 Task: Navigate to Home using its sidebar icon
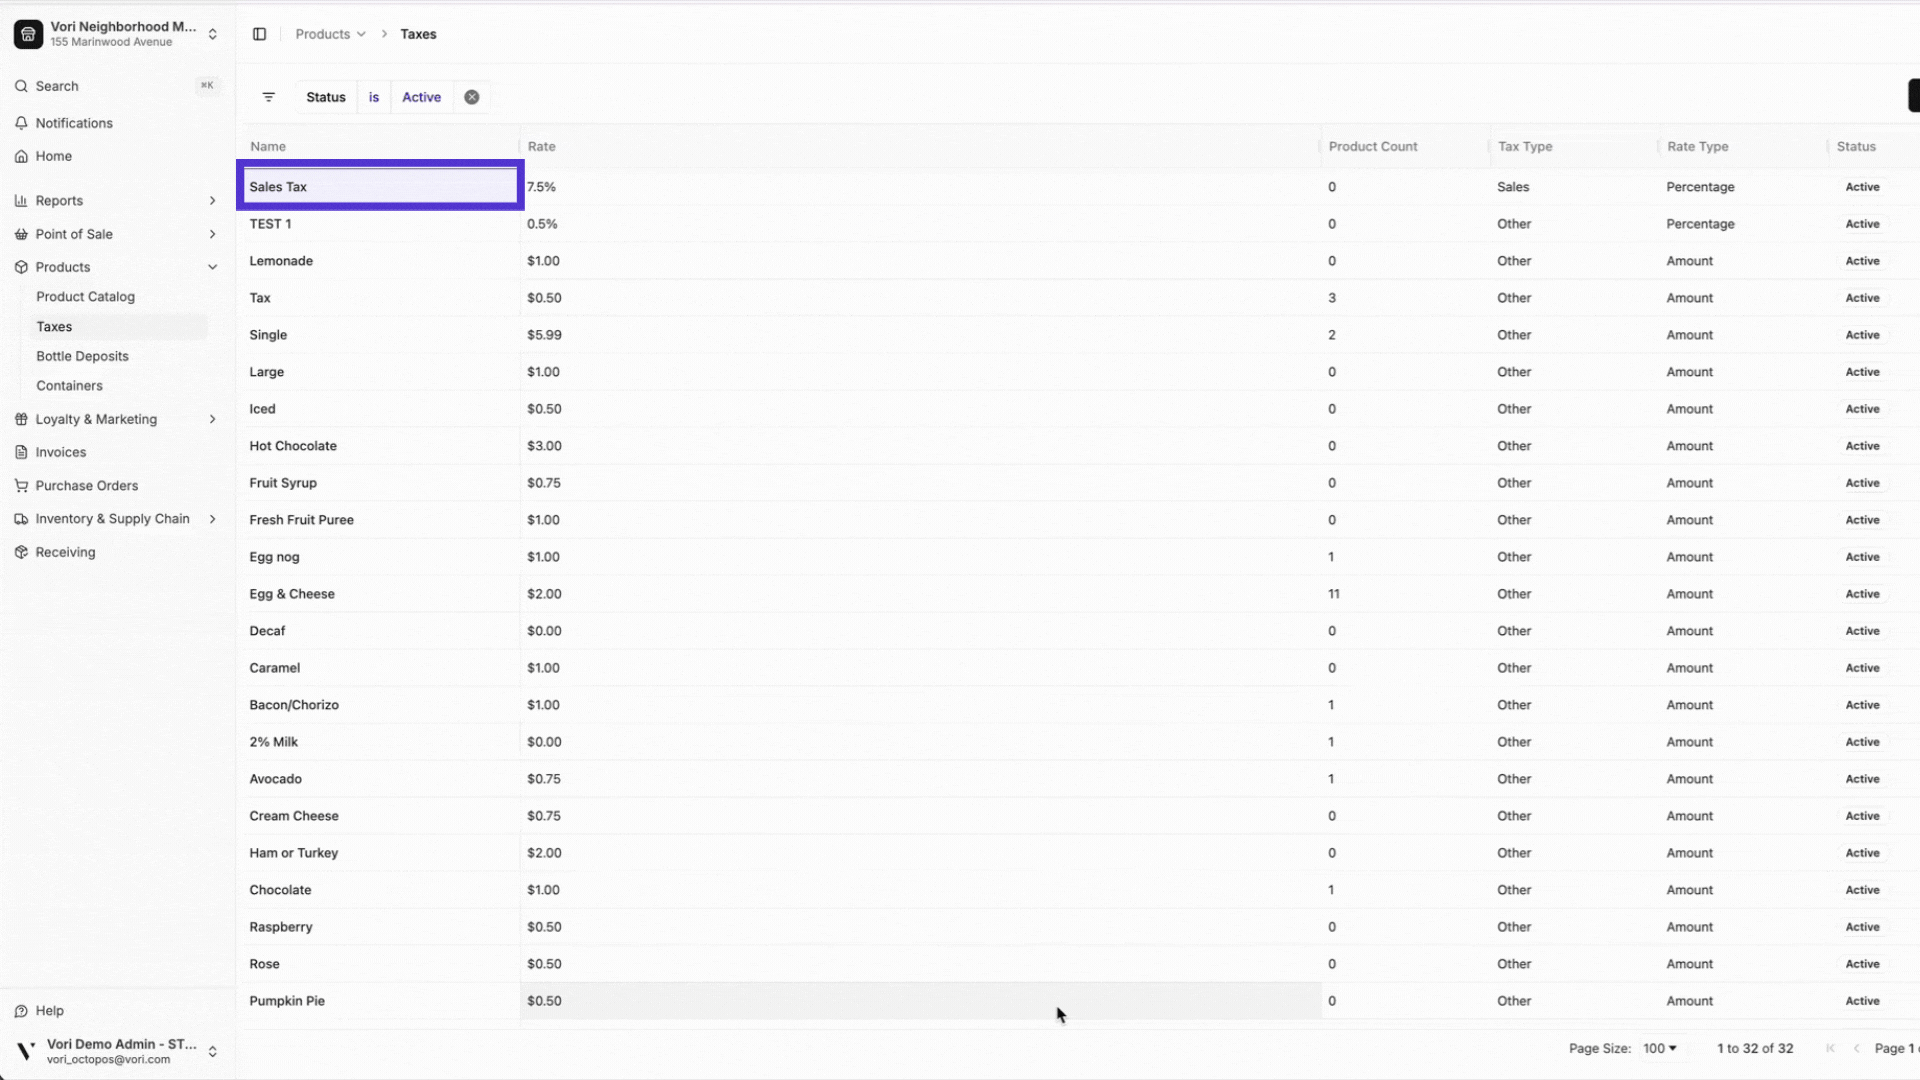pyautogui.click(x=21, y=156)
